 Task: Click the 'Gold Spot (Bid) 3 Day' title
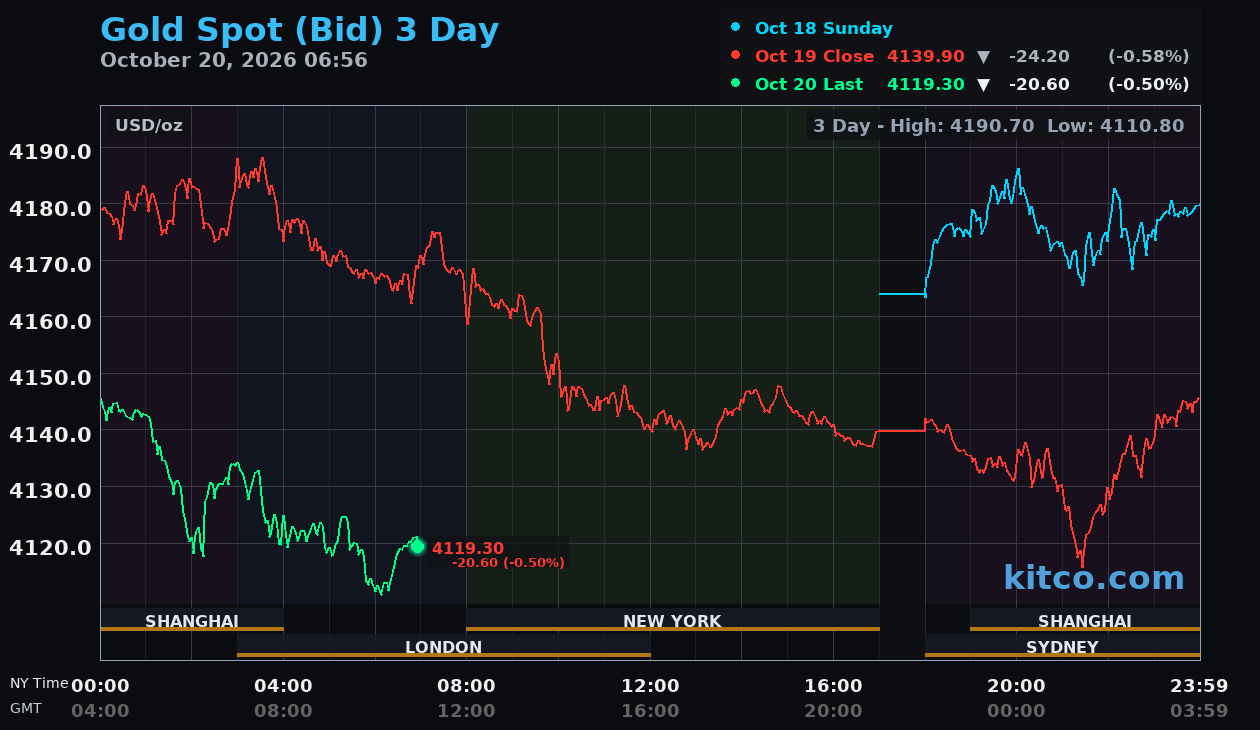(x=300, y=30)
